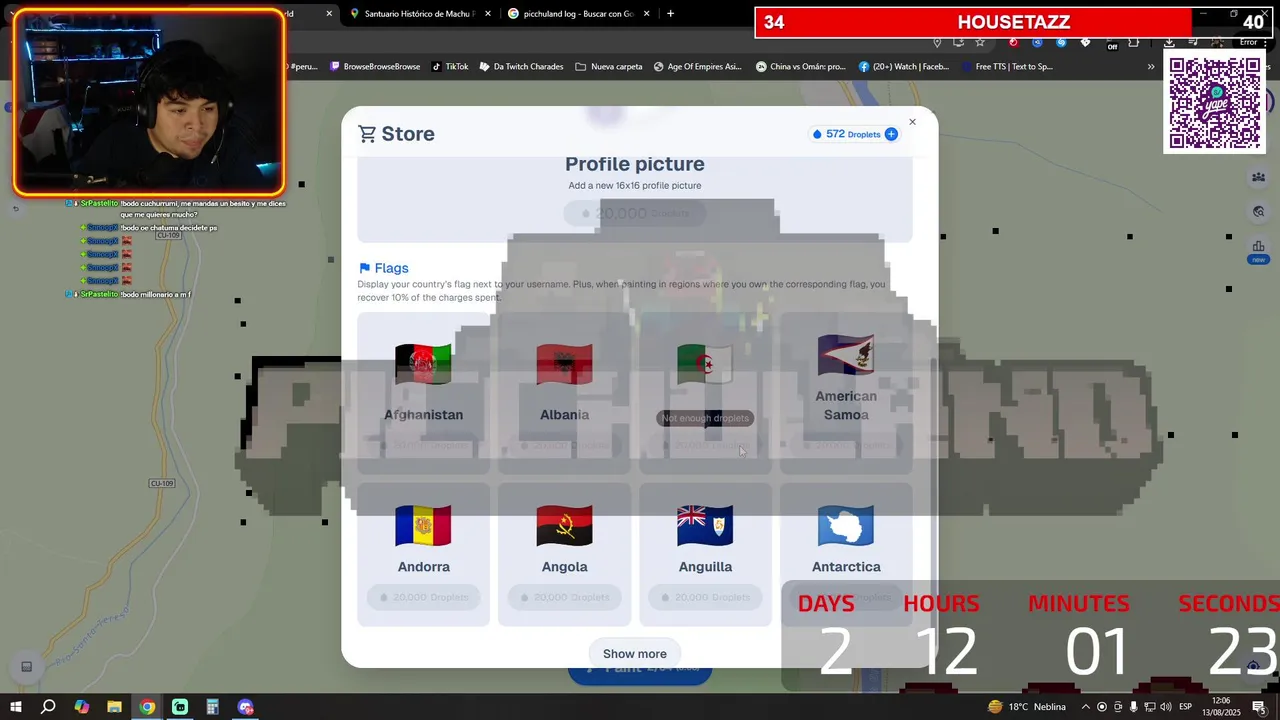The height and width of the screenshot is (720, 1280).
Task: Choose the Andorra flag
Action: point(424,555)
